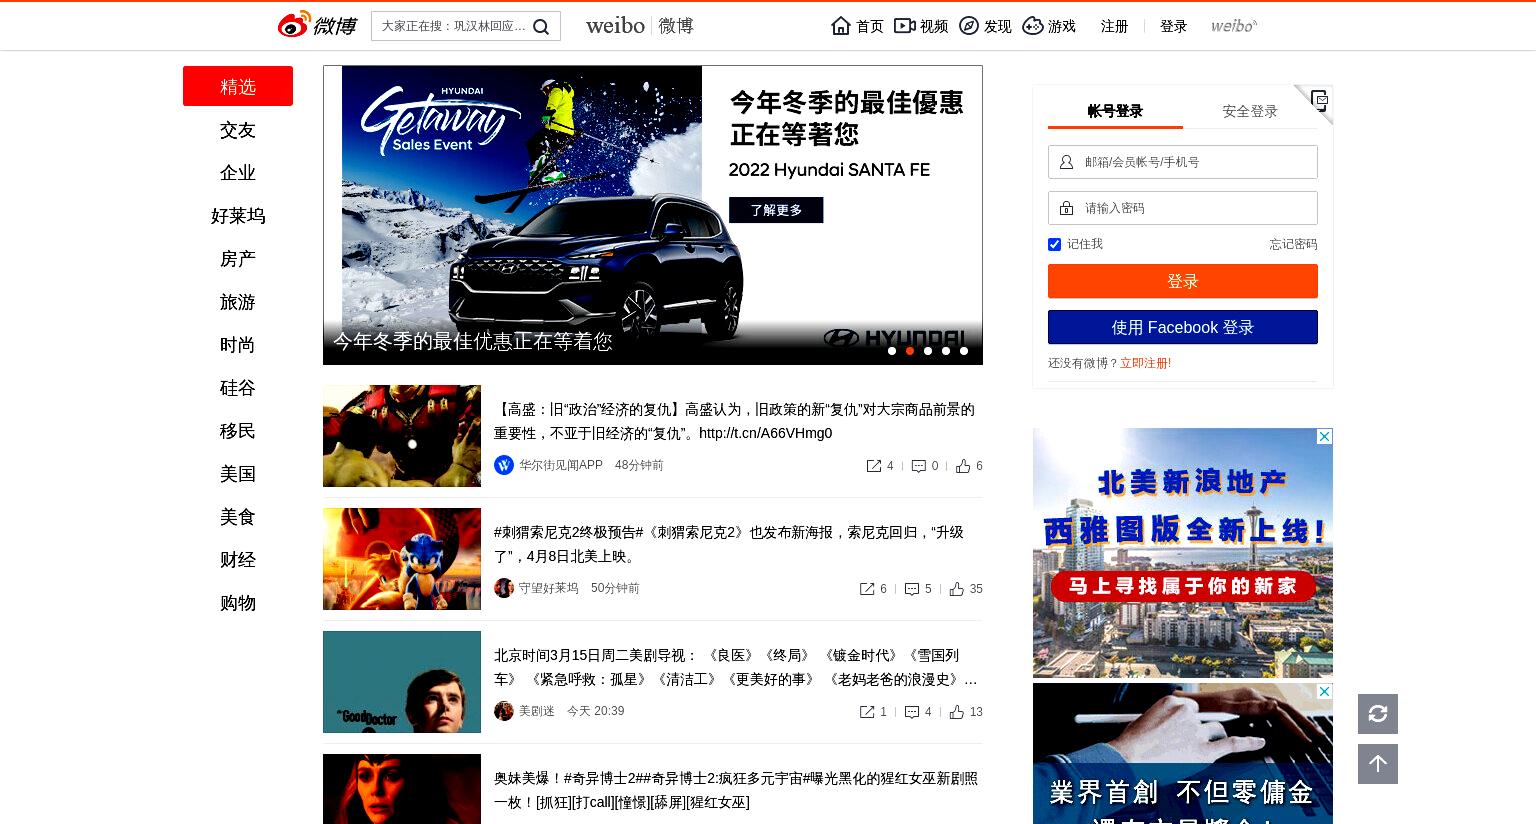Select the 美国 category
The image size is (1536, 824).
tap(238, 474)
